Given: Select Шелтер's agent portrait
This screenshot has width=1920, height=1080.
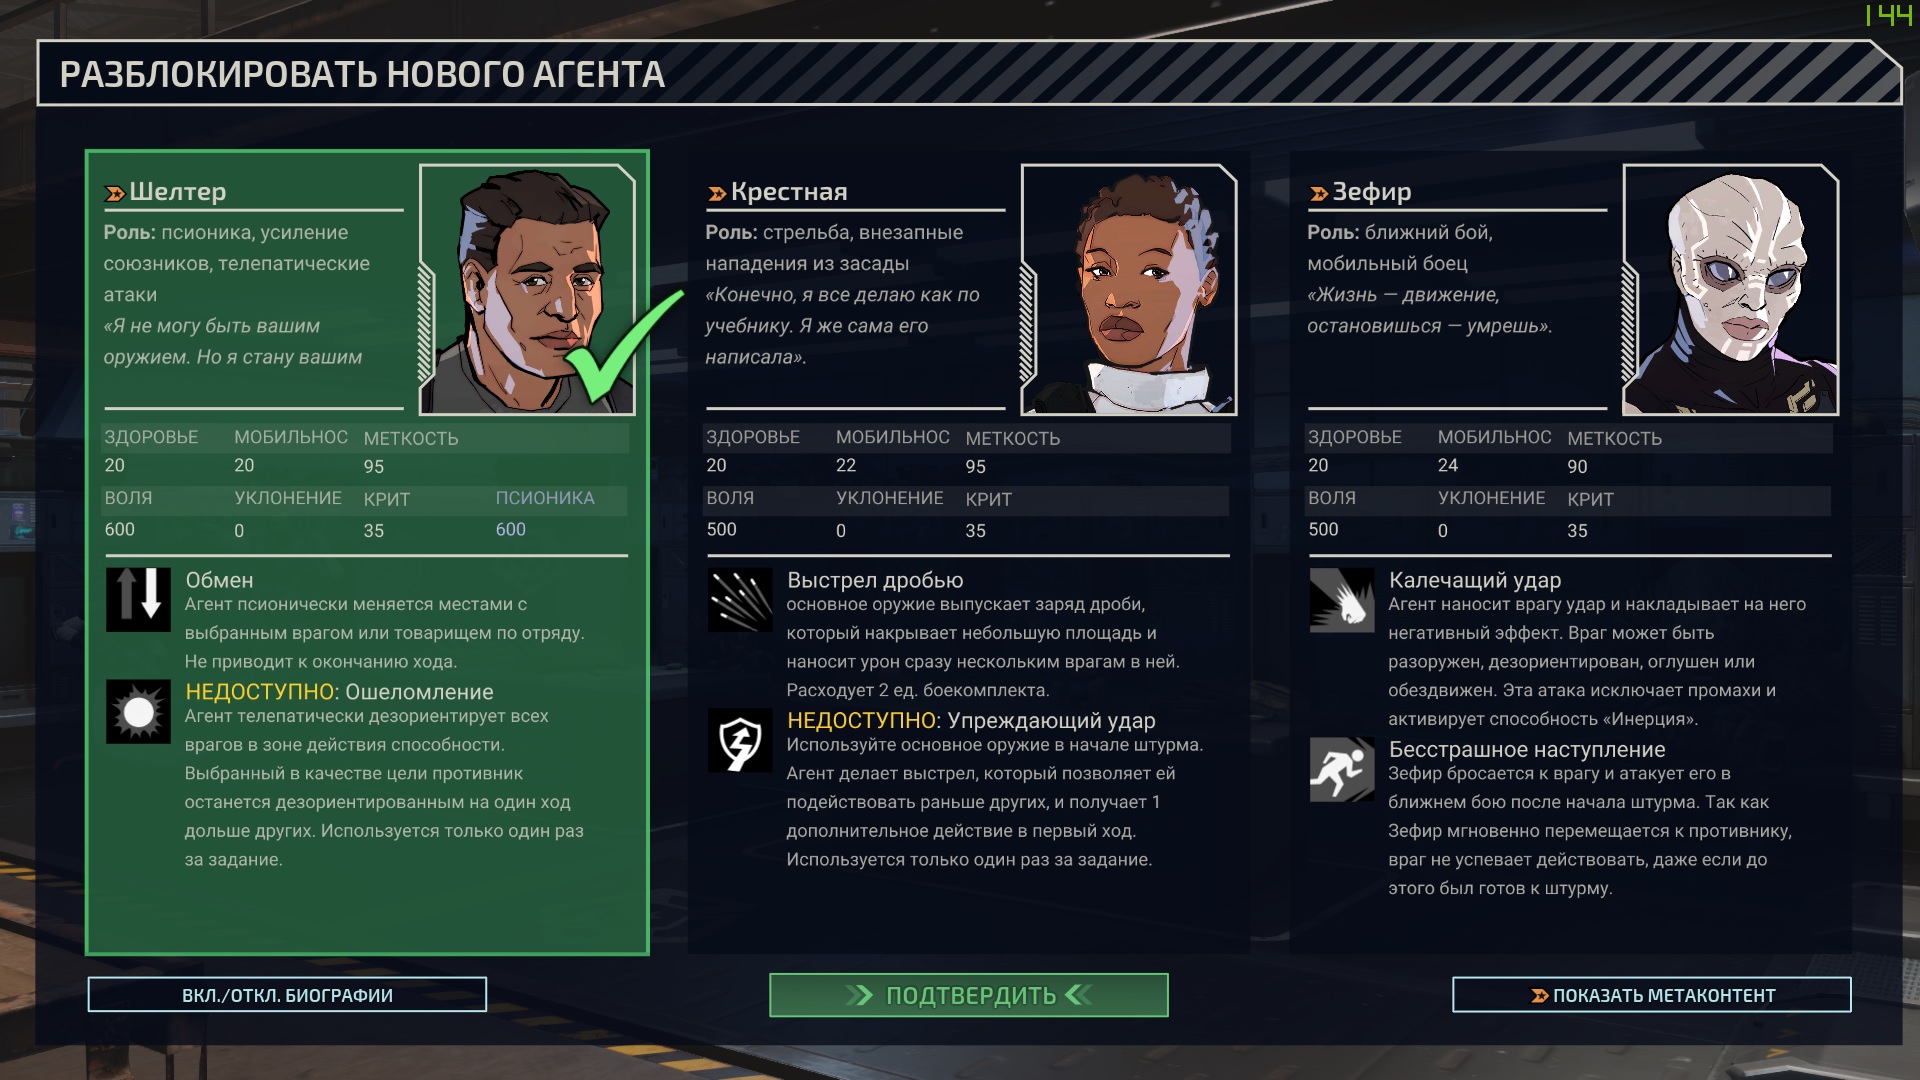Looking at the screenshot, I should pyautogui.click(x=527, y=289).
